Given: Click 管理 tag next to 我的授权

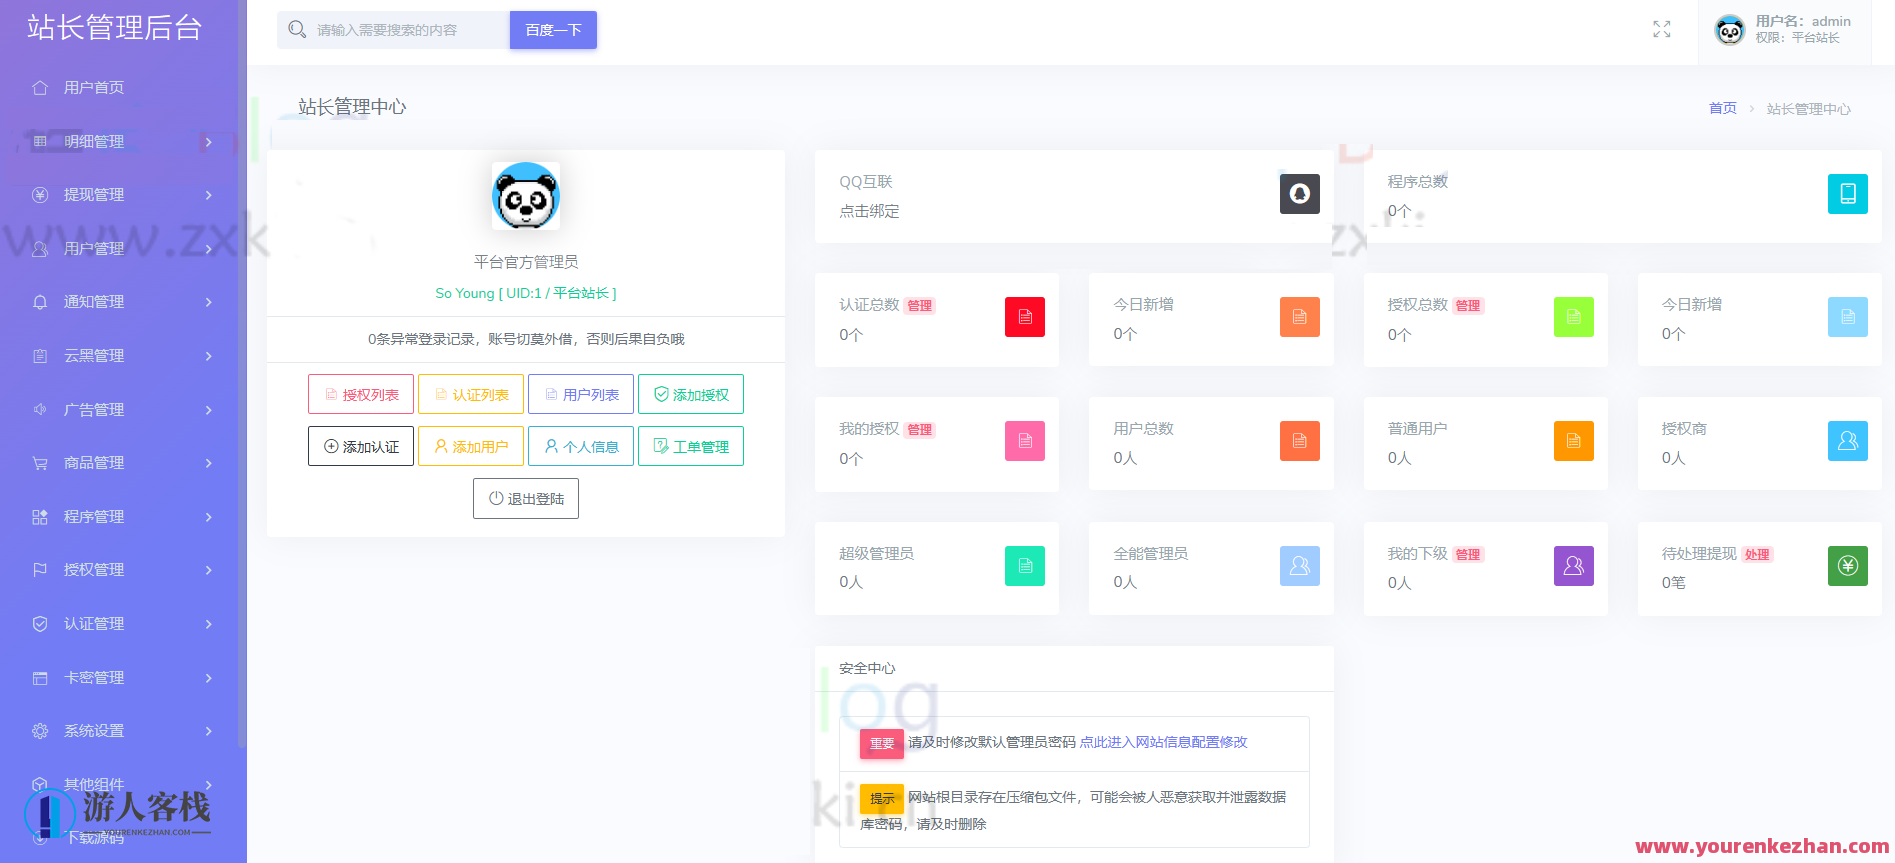Looking at the screenshot, I should pyautogui.click(x=919, y=430).
